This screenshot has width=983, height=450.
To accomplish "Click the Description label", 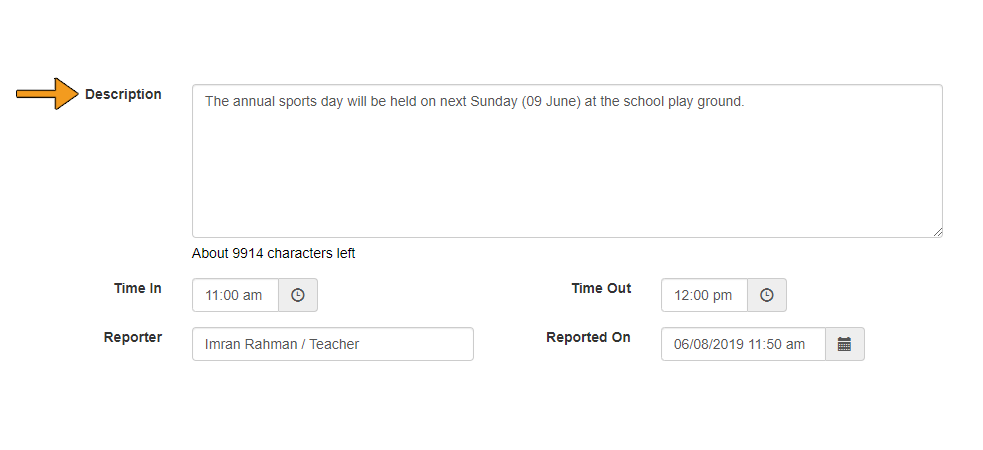I will (124, 95).
